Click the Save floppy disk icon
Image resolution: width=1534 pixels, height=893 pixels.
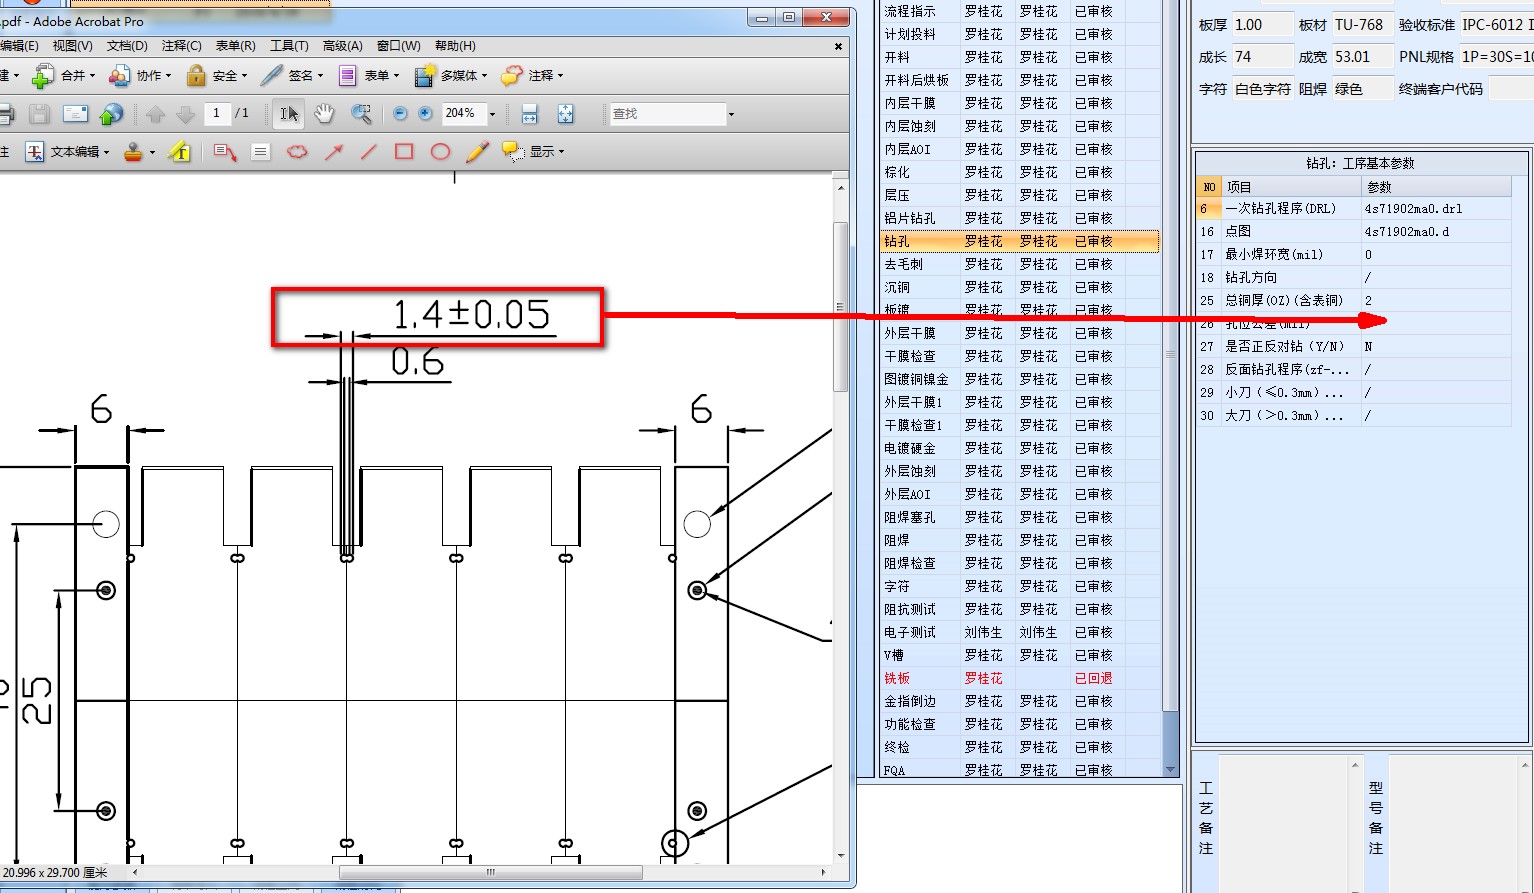click(39, 114)
